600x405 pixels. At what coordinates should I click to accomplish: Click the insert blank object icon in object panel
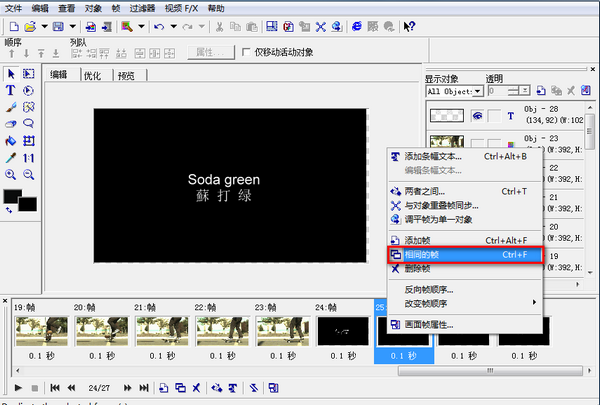[541, 91]
